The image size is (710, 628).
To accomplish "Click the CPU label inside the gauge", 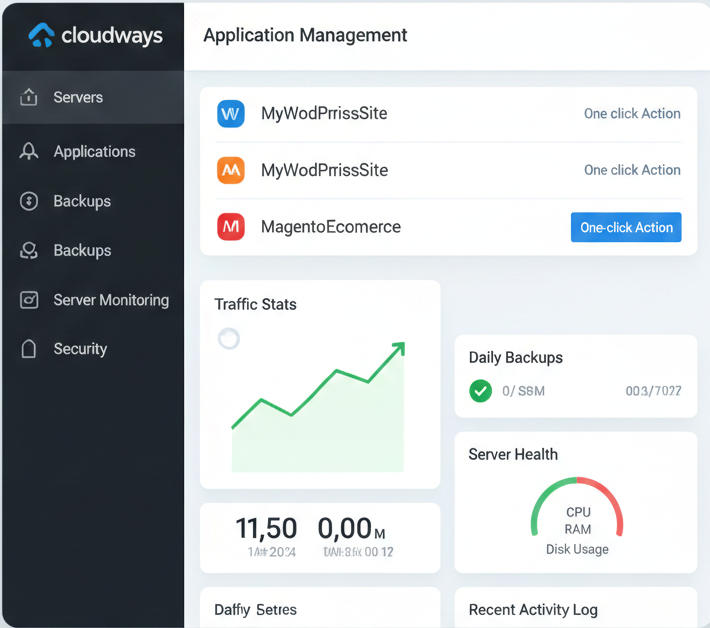I will click(578, 512).
